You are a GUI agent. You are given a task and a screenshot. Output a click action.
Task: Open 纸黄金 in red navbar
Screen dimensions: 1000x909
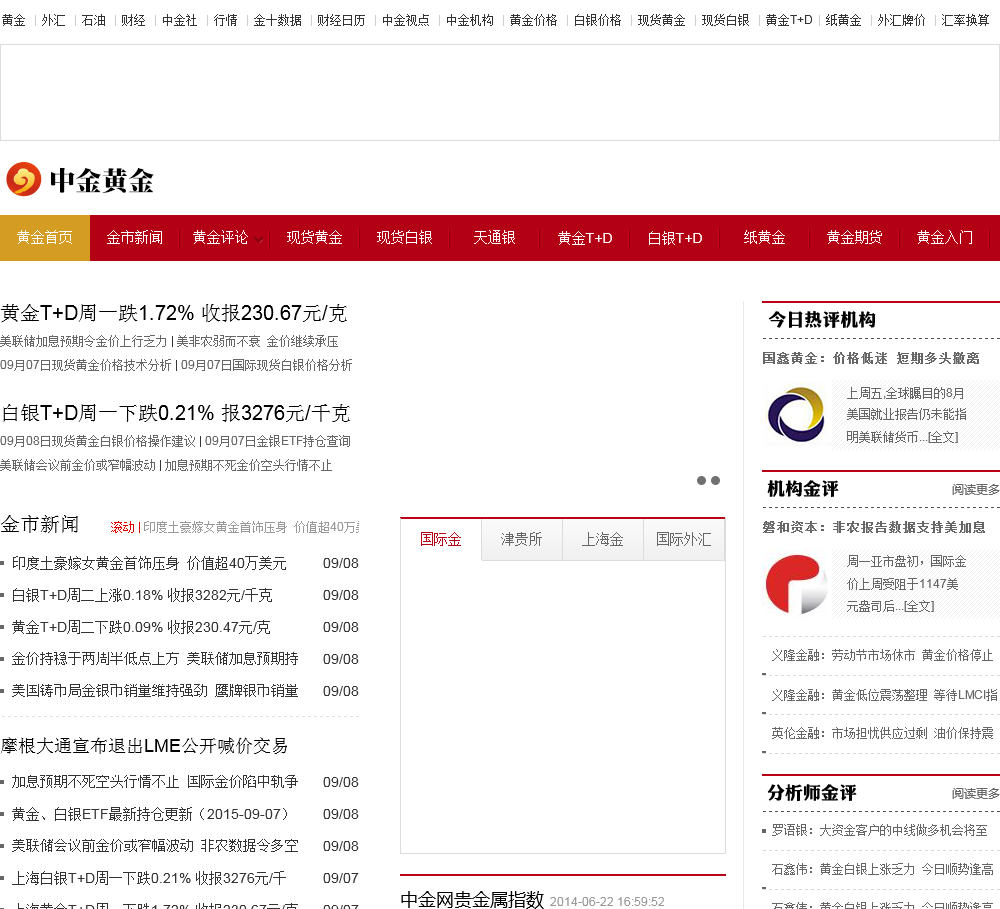[764, 238]
